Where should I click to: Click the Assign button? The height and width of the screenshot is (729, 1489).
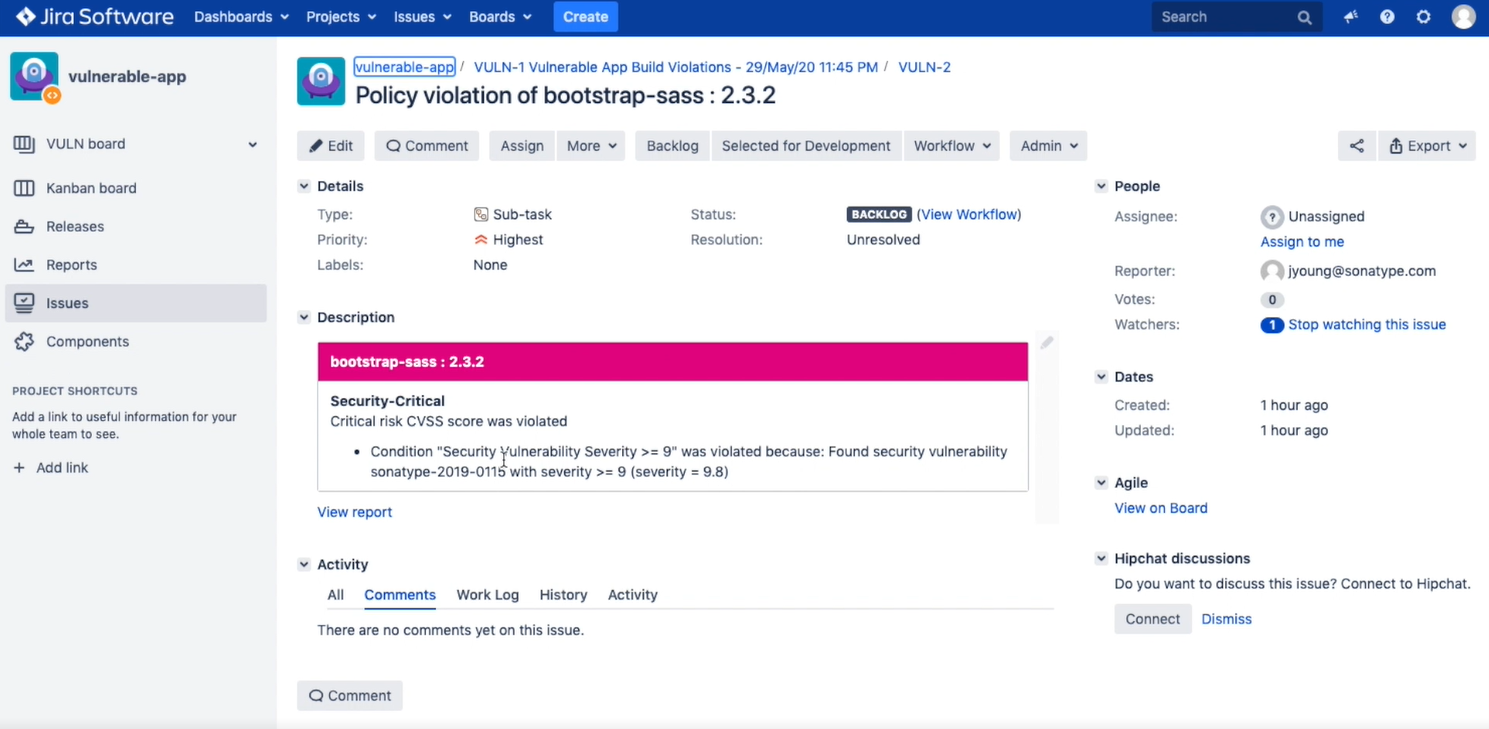[522, 146]
